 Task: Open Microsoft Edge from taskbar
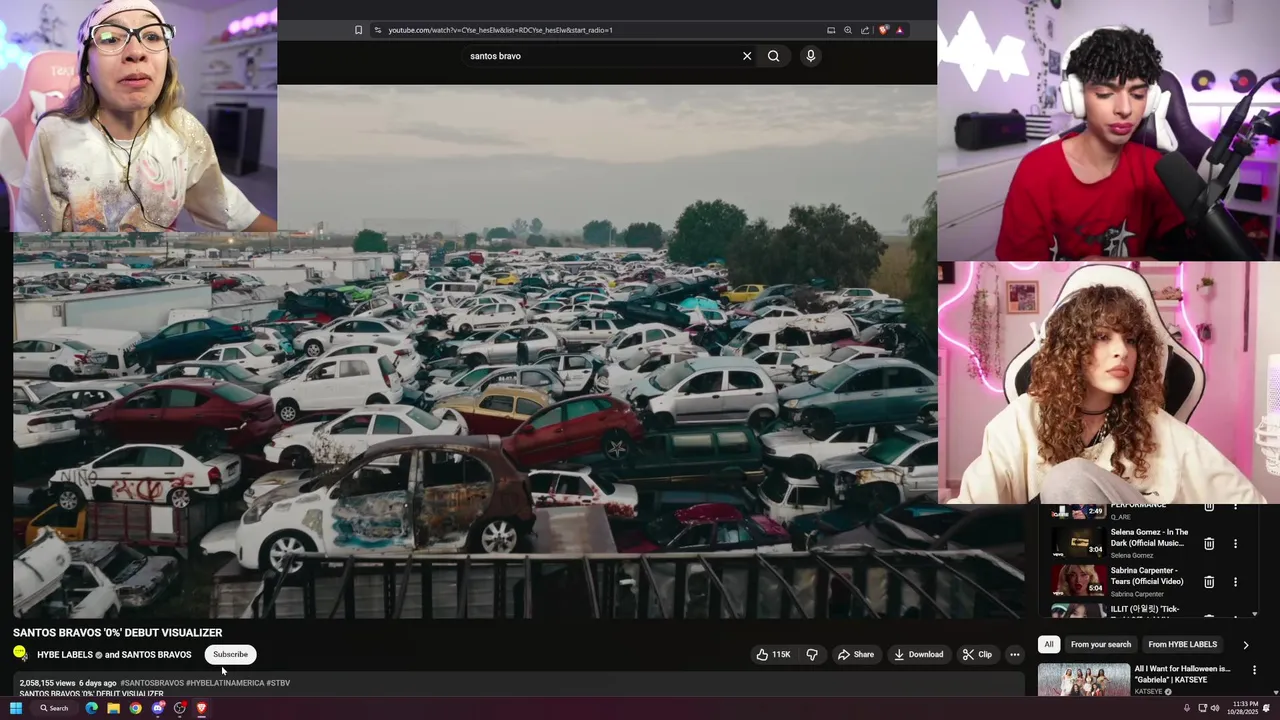pos(91,708)
